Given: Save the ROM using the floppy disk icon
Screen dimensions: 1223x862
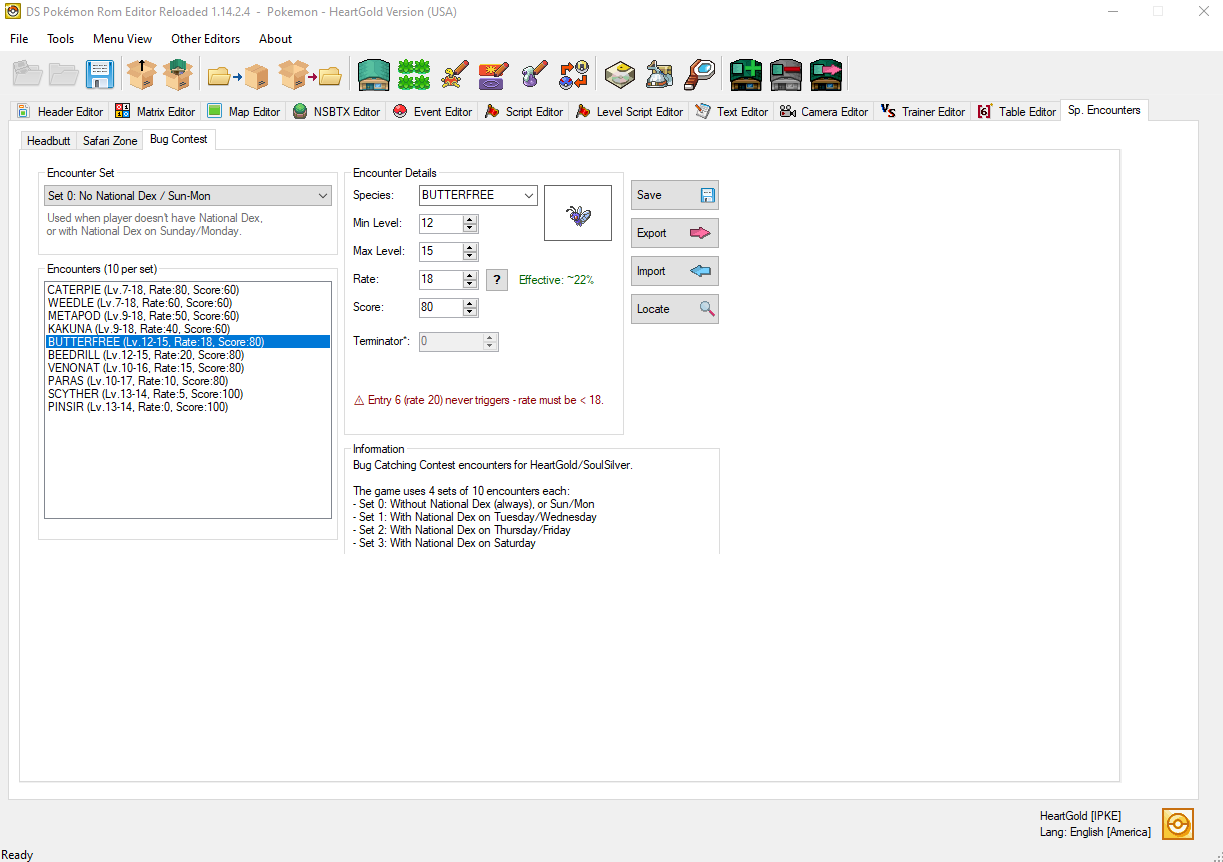Looking at the screenshot, I should [99, 74].
